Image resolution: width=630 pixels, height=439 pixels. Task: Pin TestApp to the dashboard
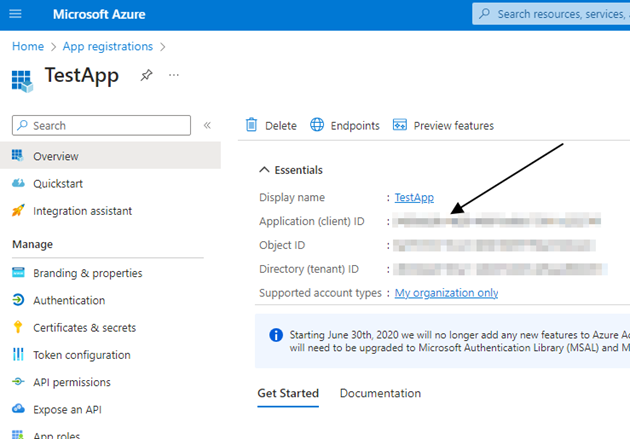[146, 75]
